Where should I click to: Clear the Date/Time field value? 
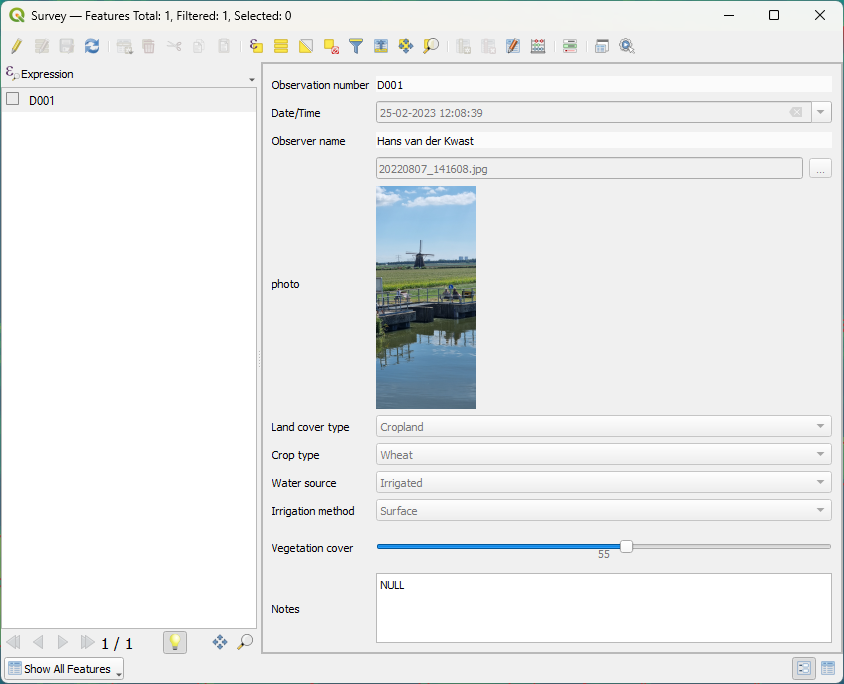pyautogui.click(x=796, y=113)
